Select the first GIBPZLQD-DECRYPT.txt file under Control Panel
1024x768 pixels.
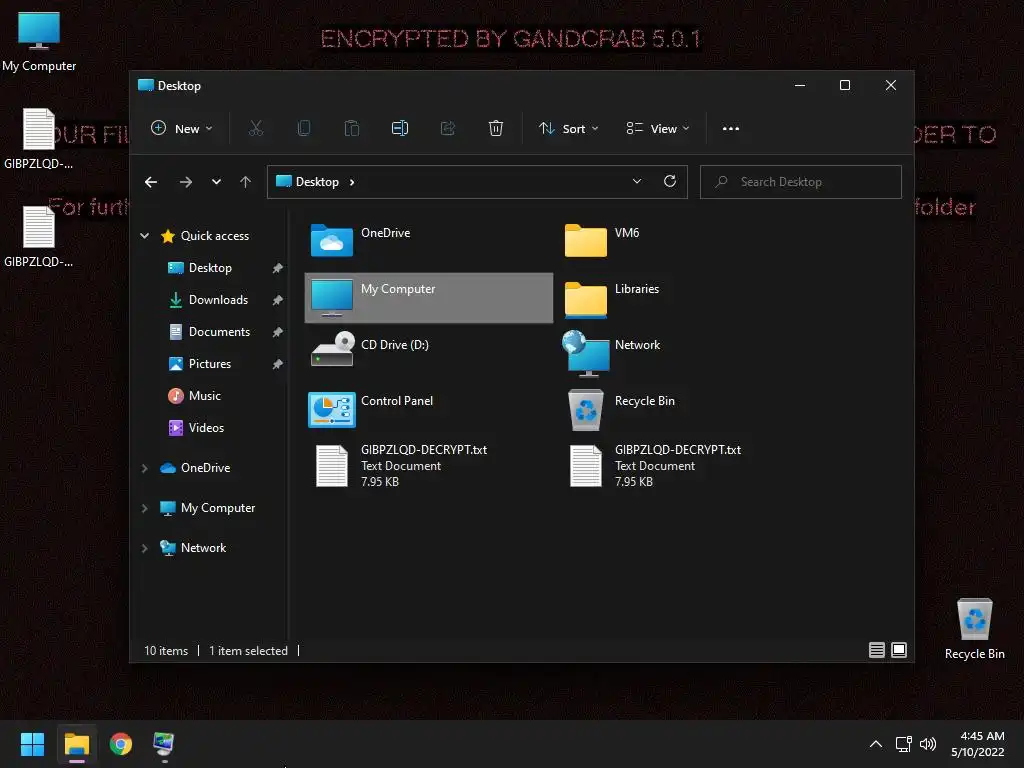coord(428,466)
